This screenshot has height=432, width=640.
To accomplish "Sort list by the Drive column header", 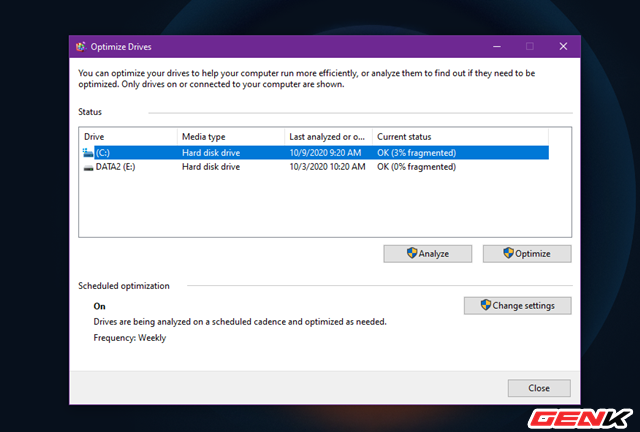I will point(128,136).
